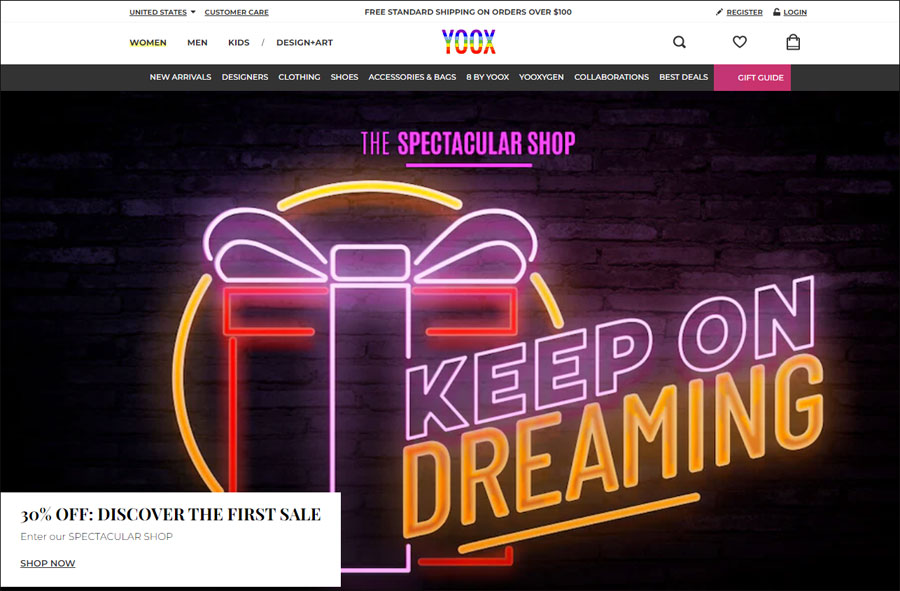Open the YOOXYGEN menu
Image resolution: width=900 pixels, height=591 pixels.
(541, 77)
